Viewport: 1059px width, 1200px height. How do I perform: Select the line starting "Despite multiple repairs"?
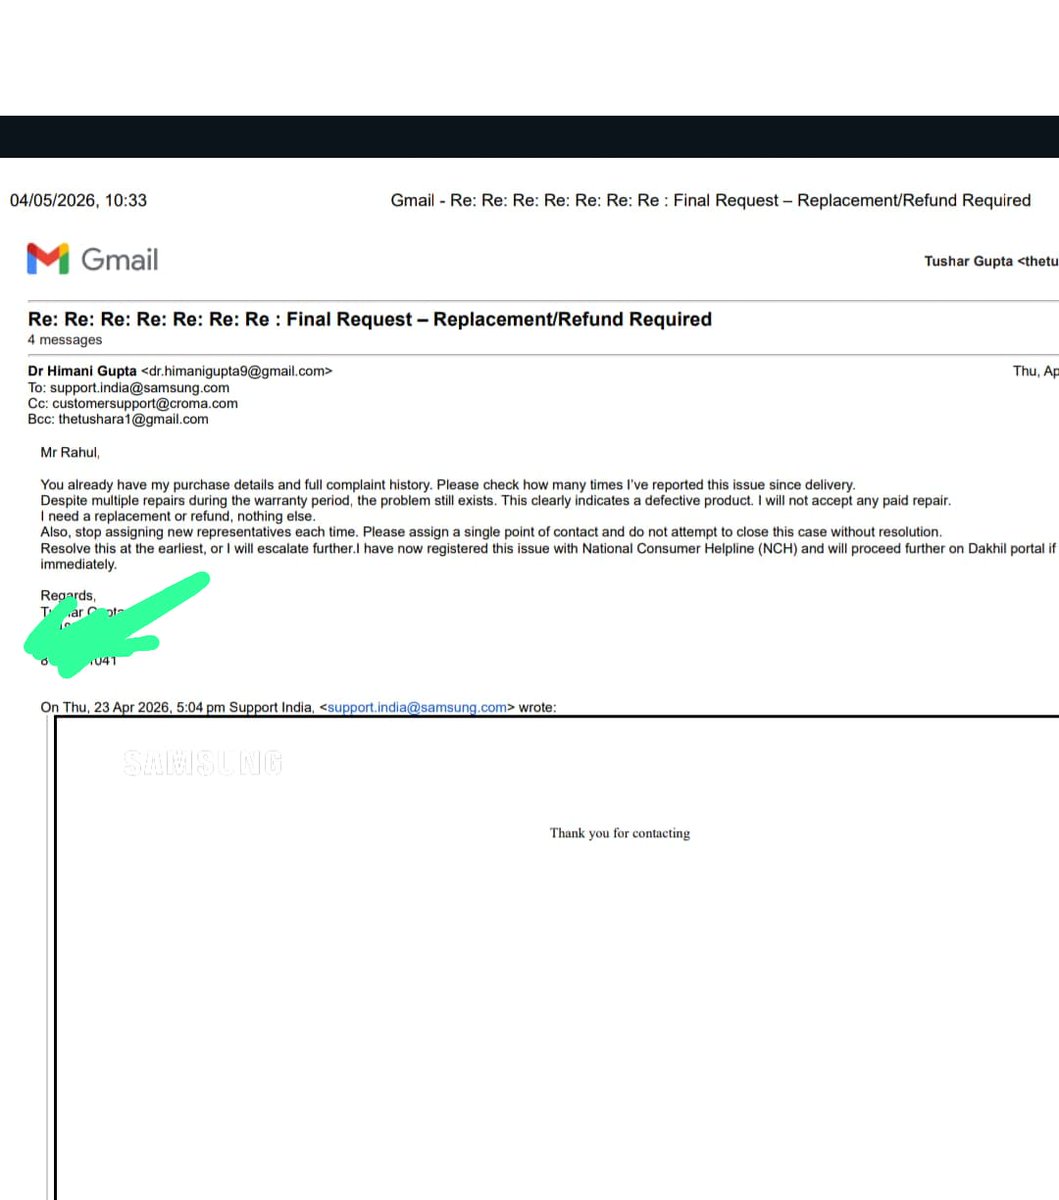pyautogui.click(x=496, y=500)
